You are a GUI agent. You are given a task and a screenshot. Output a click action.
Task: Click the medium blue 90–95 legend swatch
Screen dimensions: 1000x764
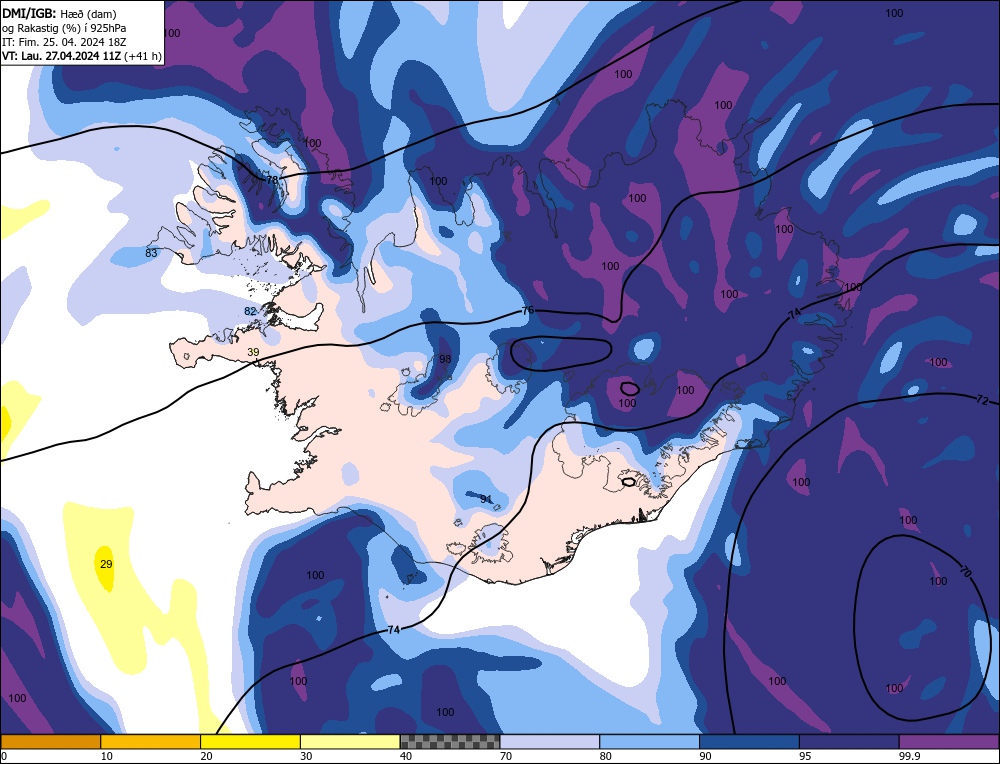click(x=749, y=742)
